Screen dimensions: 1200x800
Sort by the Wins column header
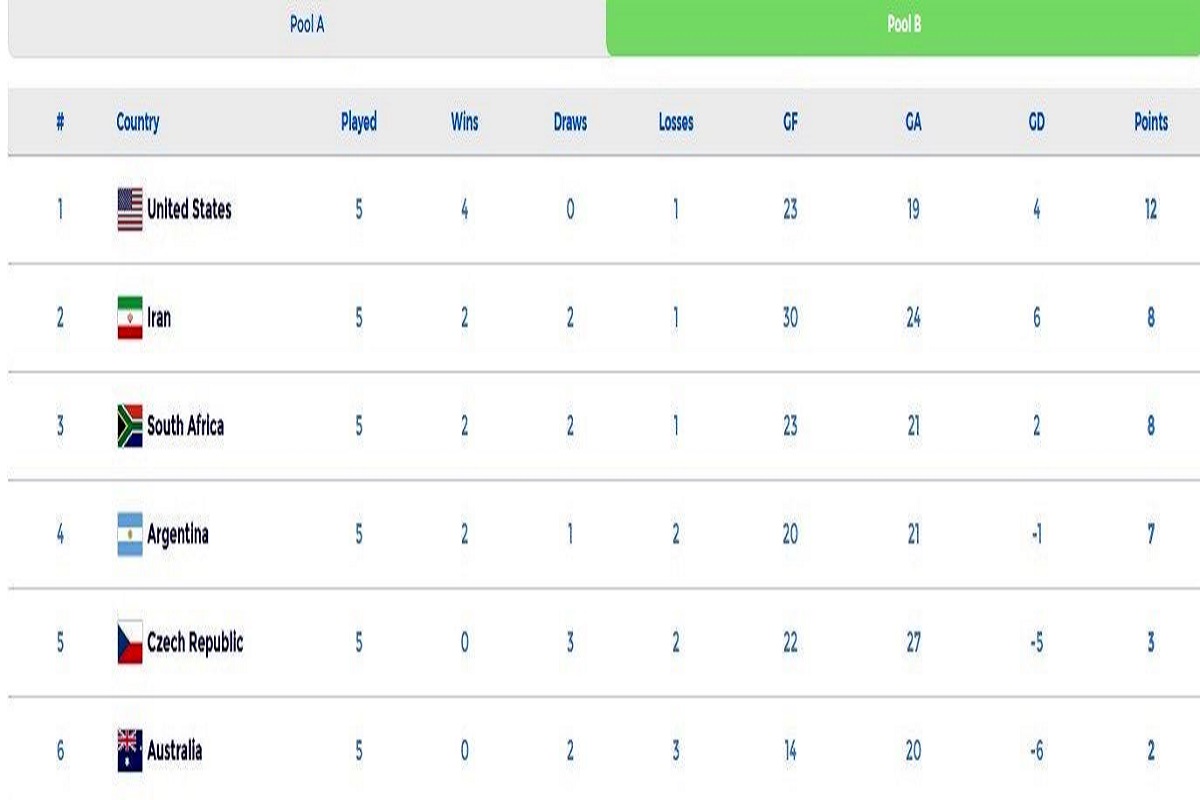(464, 122)
